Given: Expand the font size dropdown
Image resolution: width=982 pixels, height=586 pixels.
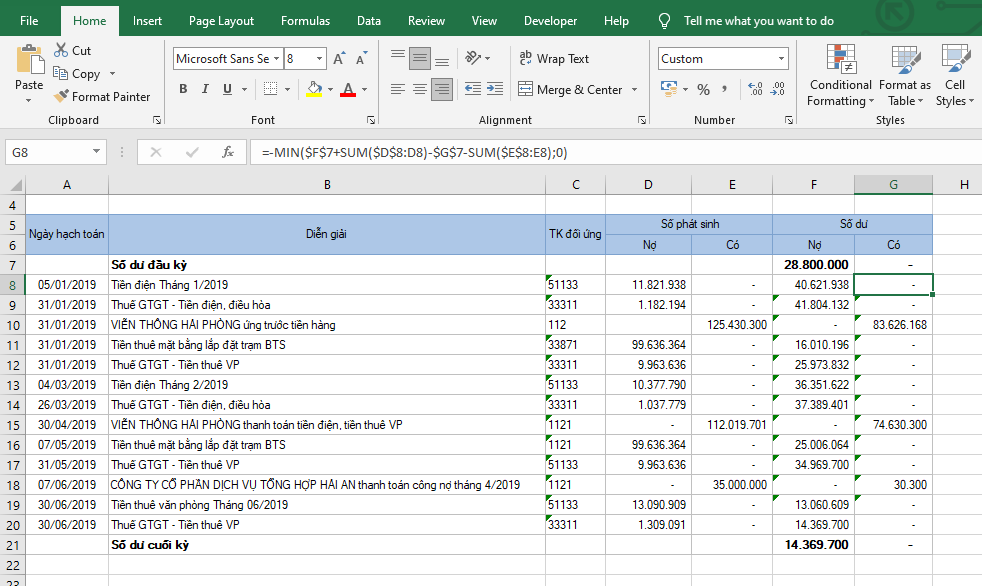Looking at the screenshot, I should [x=319, y=59].
